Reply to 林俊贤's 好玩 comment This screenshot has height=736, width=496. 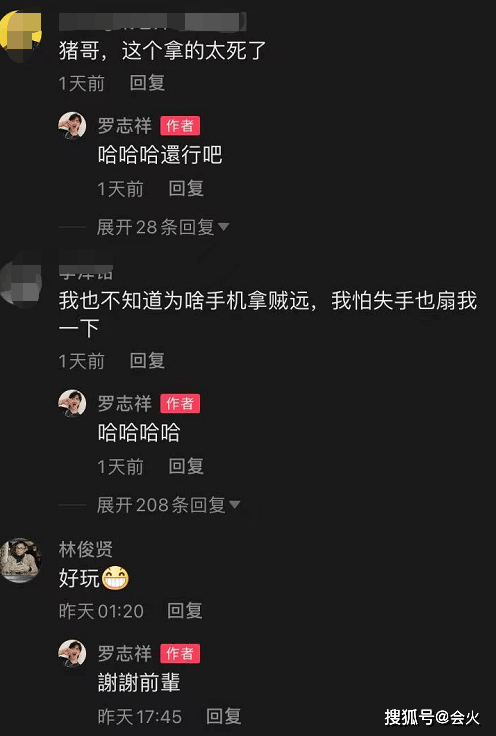pos(184,611)
